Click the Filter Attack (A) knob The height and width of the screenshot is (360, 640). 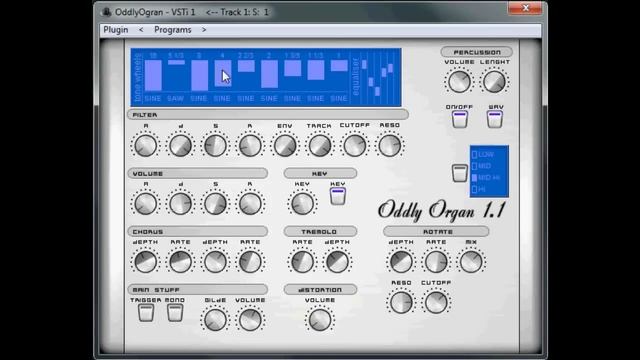point(145,145)
